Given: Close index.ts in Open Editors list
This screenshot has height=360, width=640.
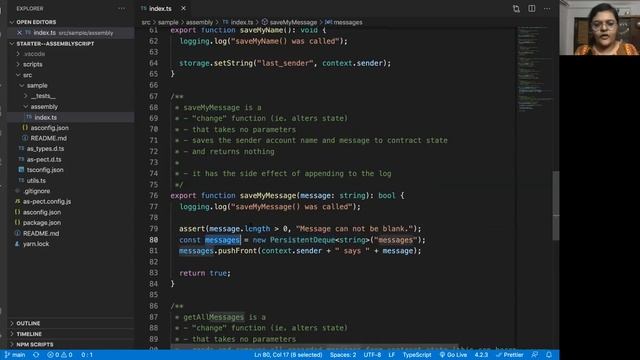Looking at the screenshot, I should 20,33.
